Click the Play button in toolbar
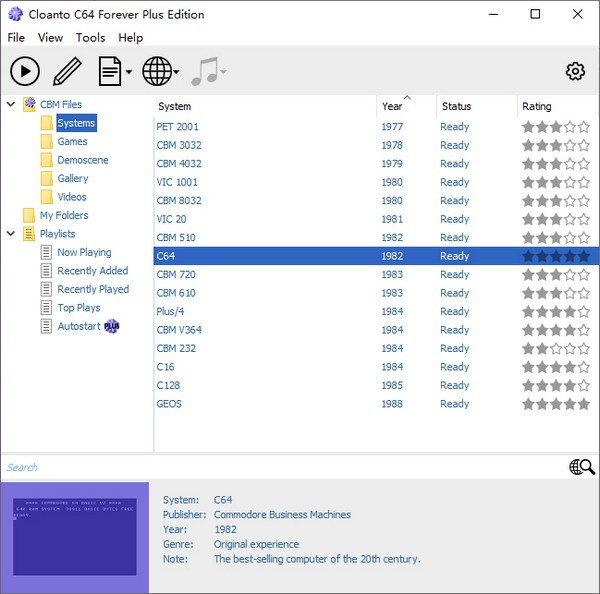600x594 pixels. 25,71
